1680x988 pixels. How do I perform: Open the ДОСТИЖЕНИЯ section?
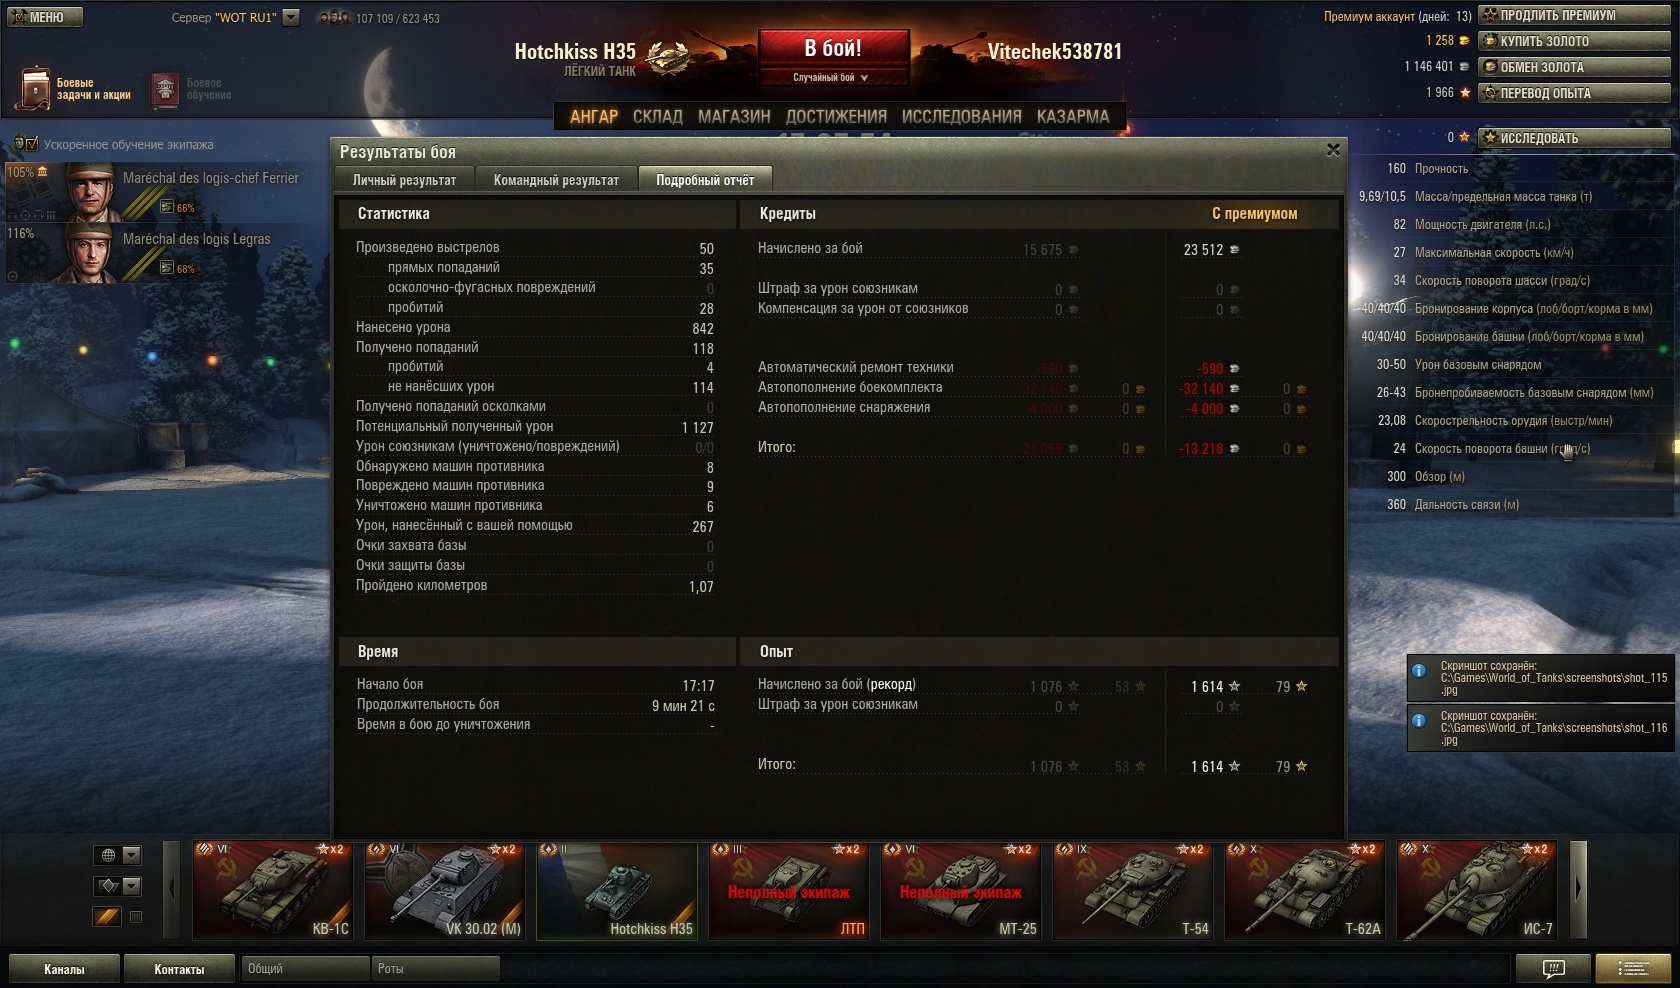click(836, 116)
